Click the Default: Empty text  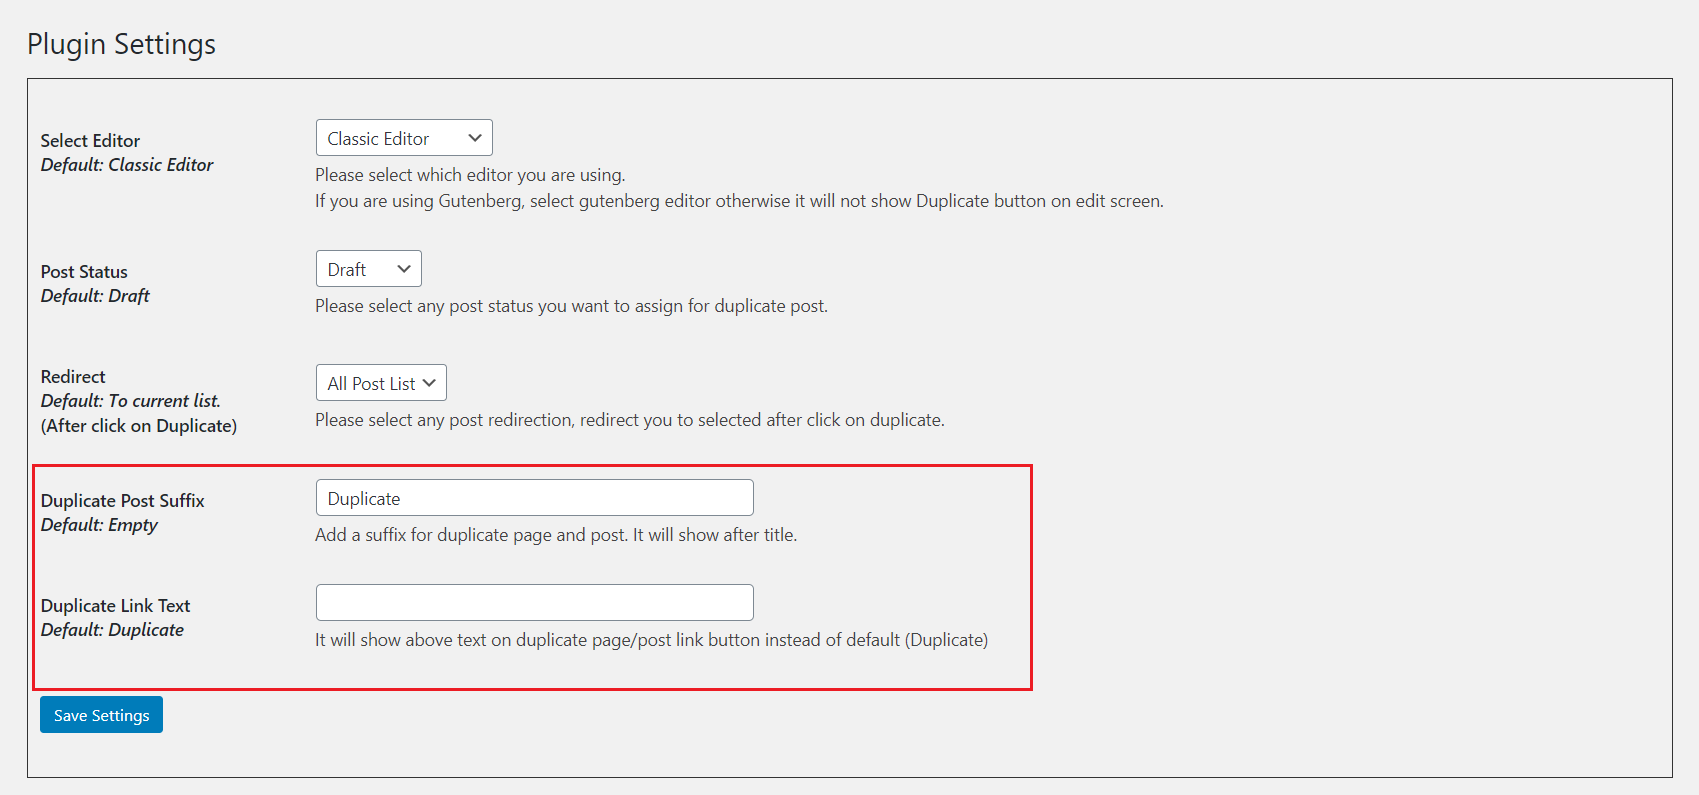pyautogui.click(x=99, y=525)
